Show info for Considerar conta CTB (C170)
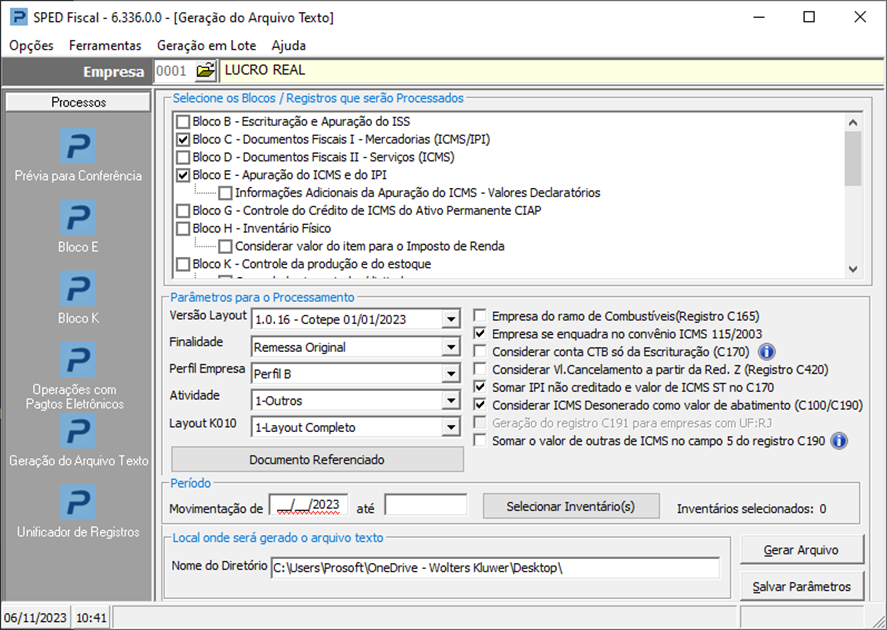The height and width of the screenshot is (630, 887). tap(767, 352)
